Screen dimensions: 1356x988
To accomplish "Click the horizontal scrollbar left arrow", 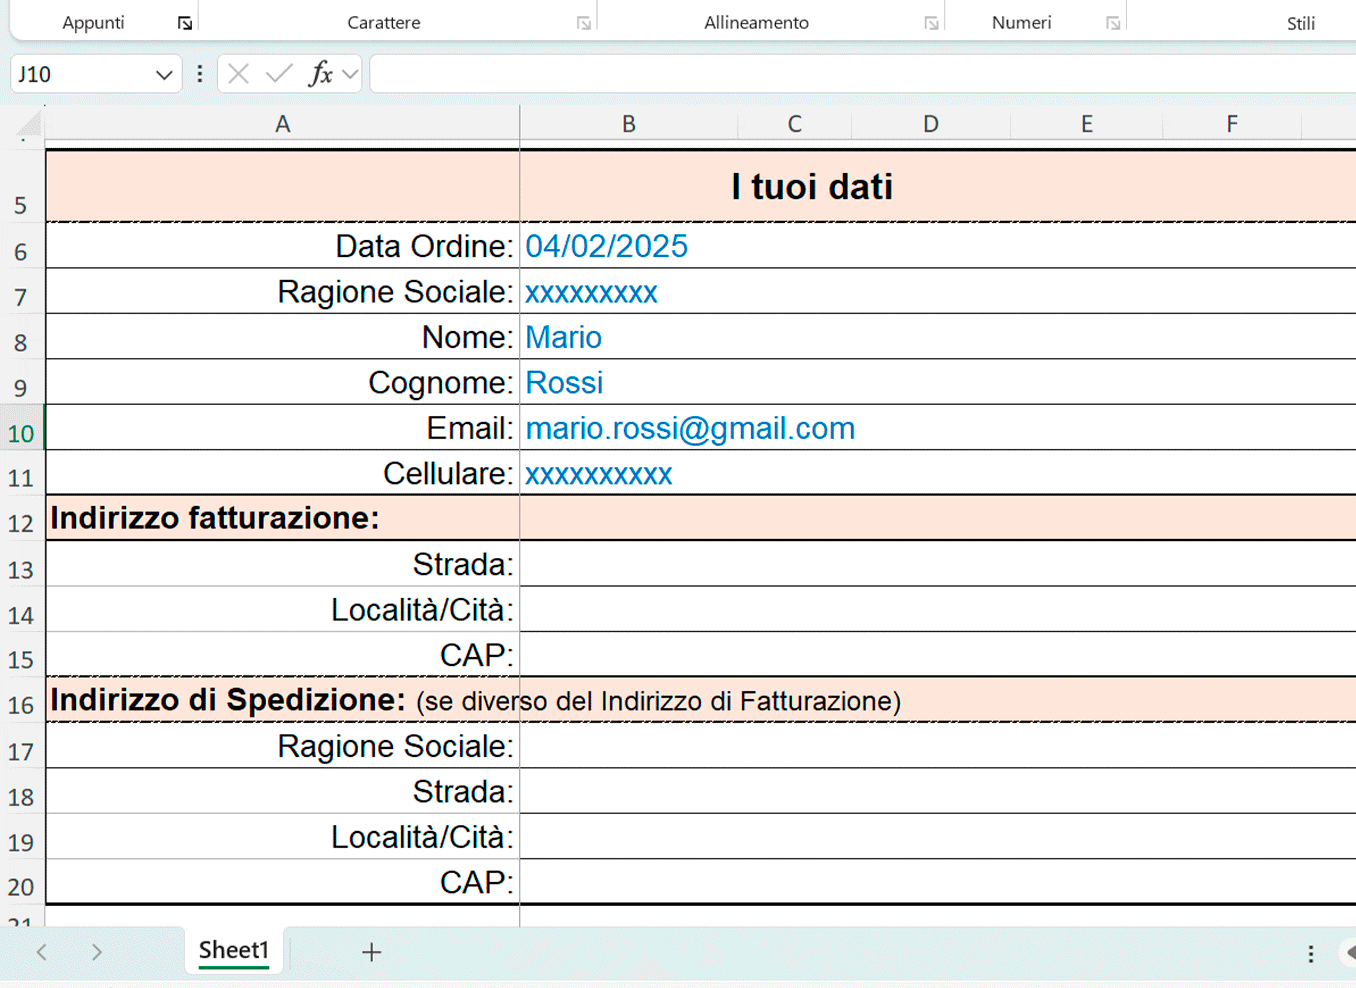I will click(x=1349, y=953).
